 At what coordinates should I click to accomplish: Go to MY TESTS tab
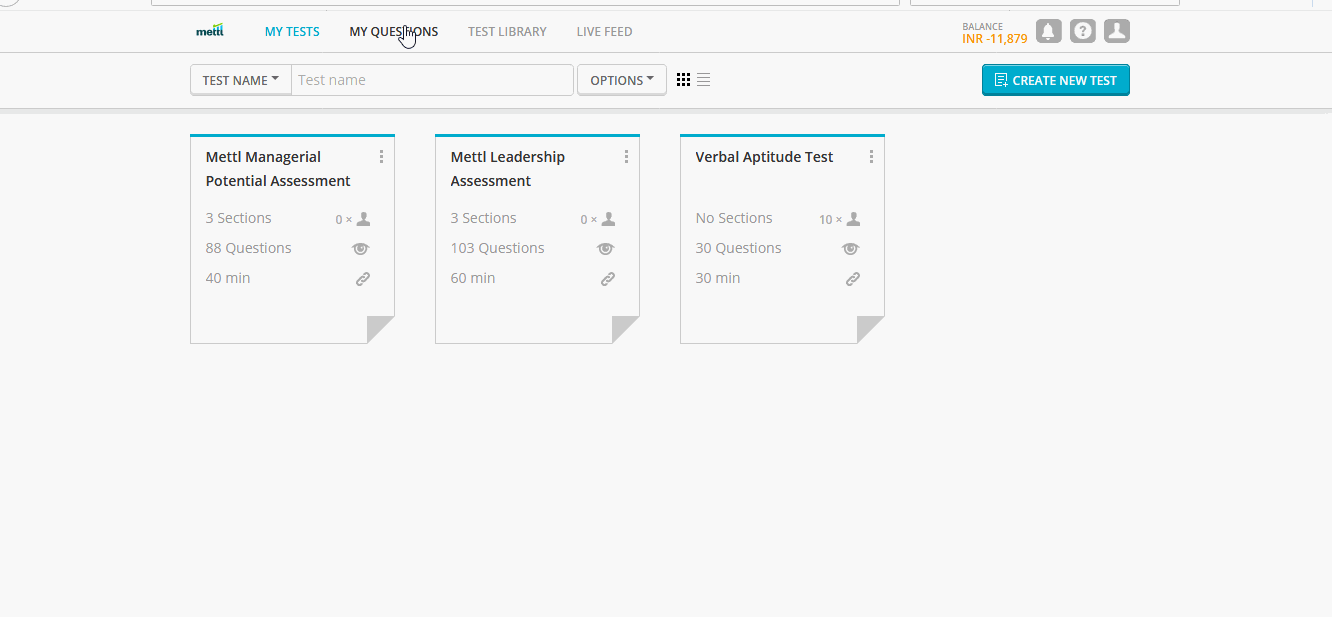pyautogui.click(x=292, y=32)
